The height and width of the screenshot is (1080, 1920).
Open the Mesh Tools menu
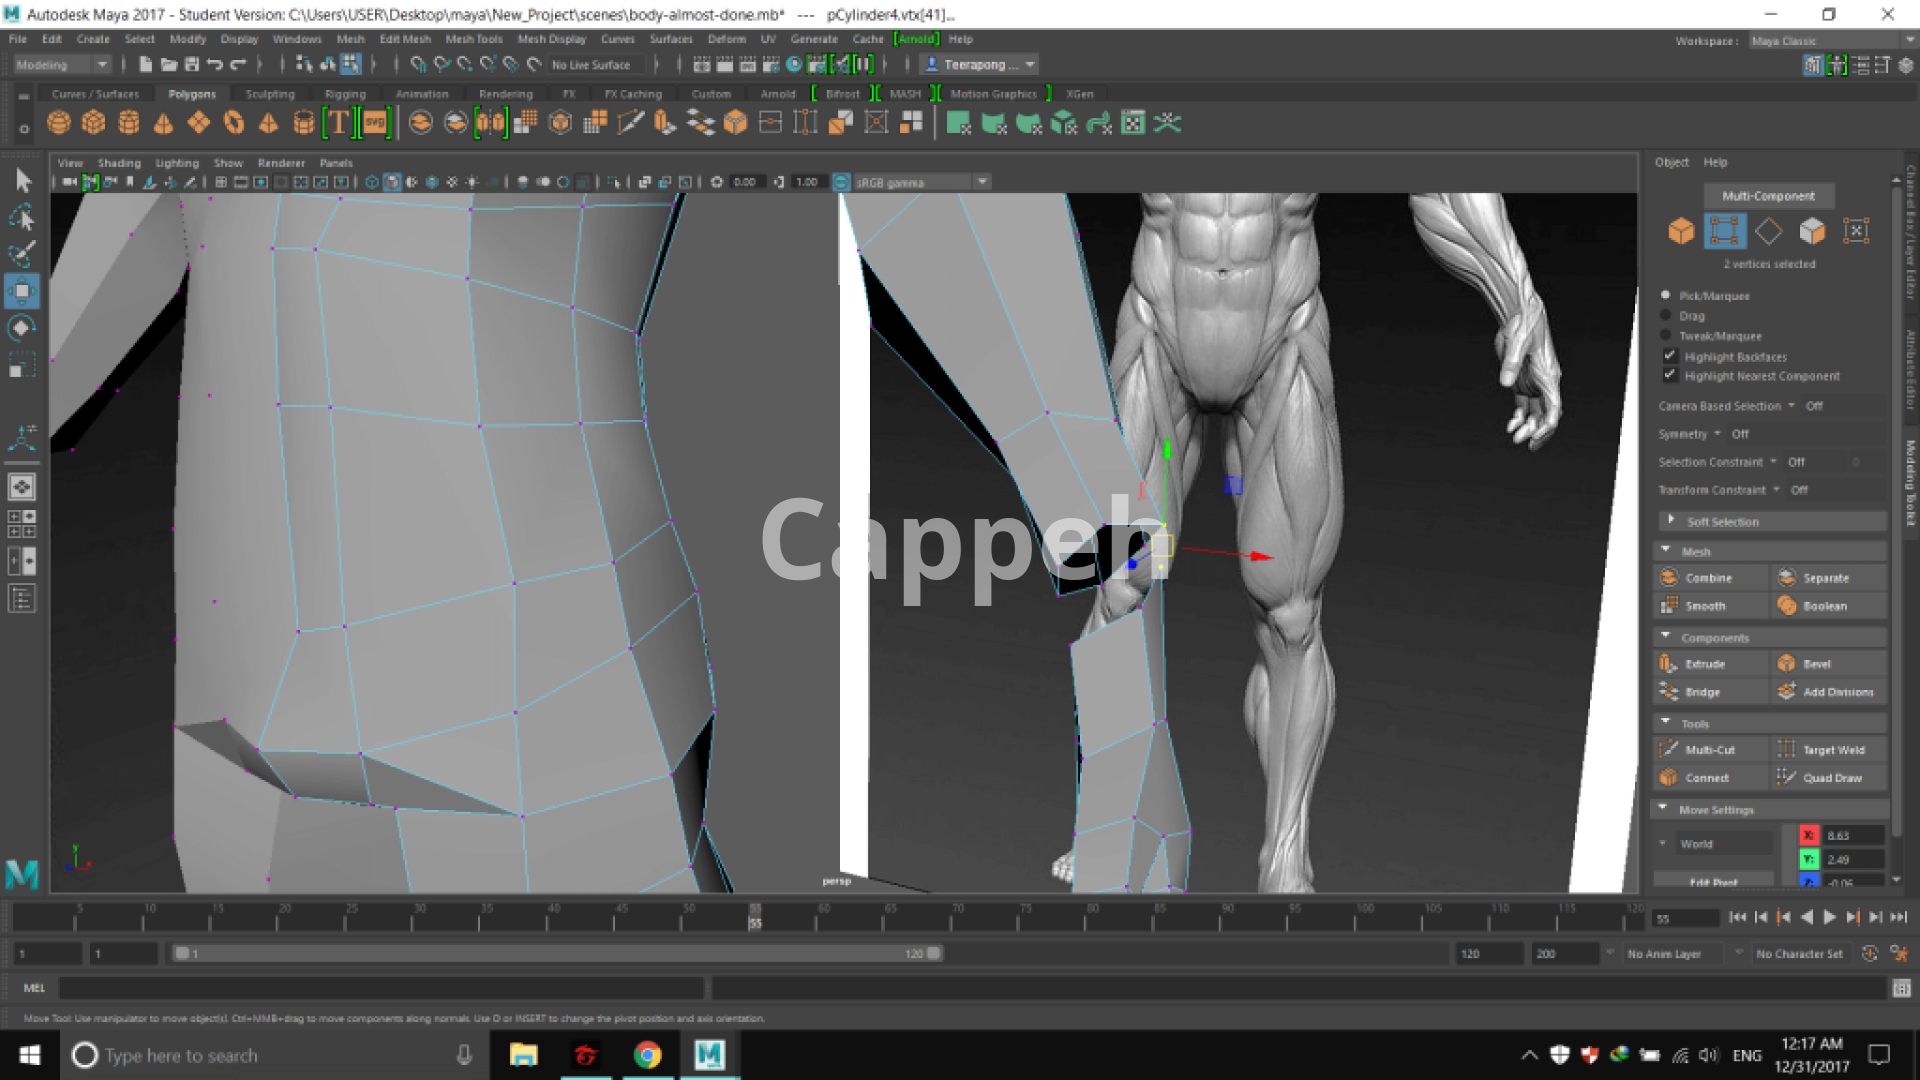coord(473,39)
